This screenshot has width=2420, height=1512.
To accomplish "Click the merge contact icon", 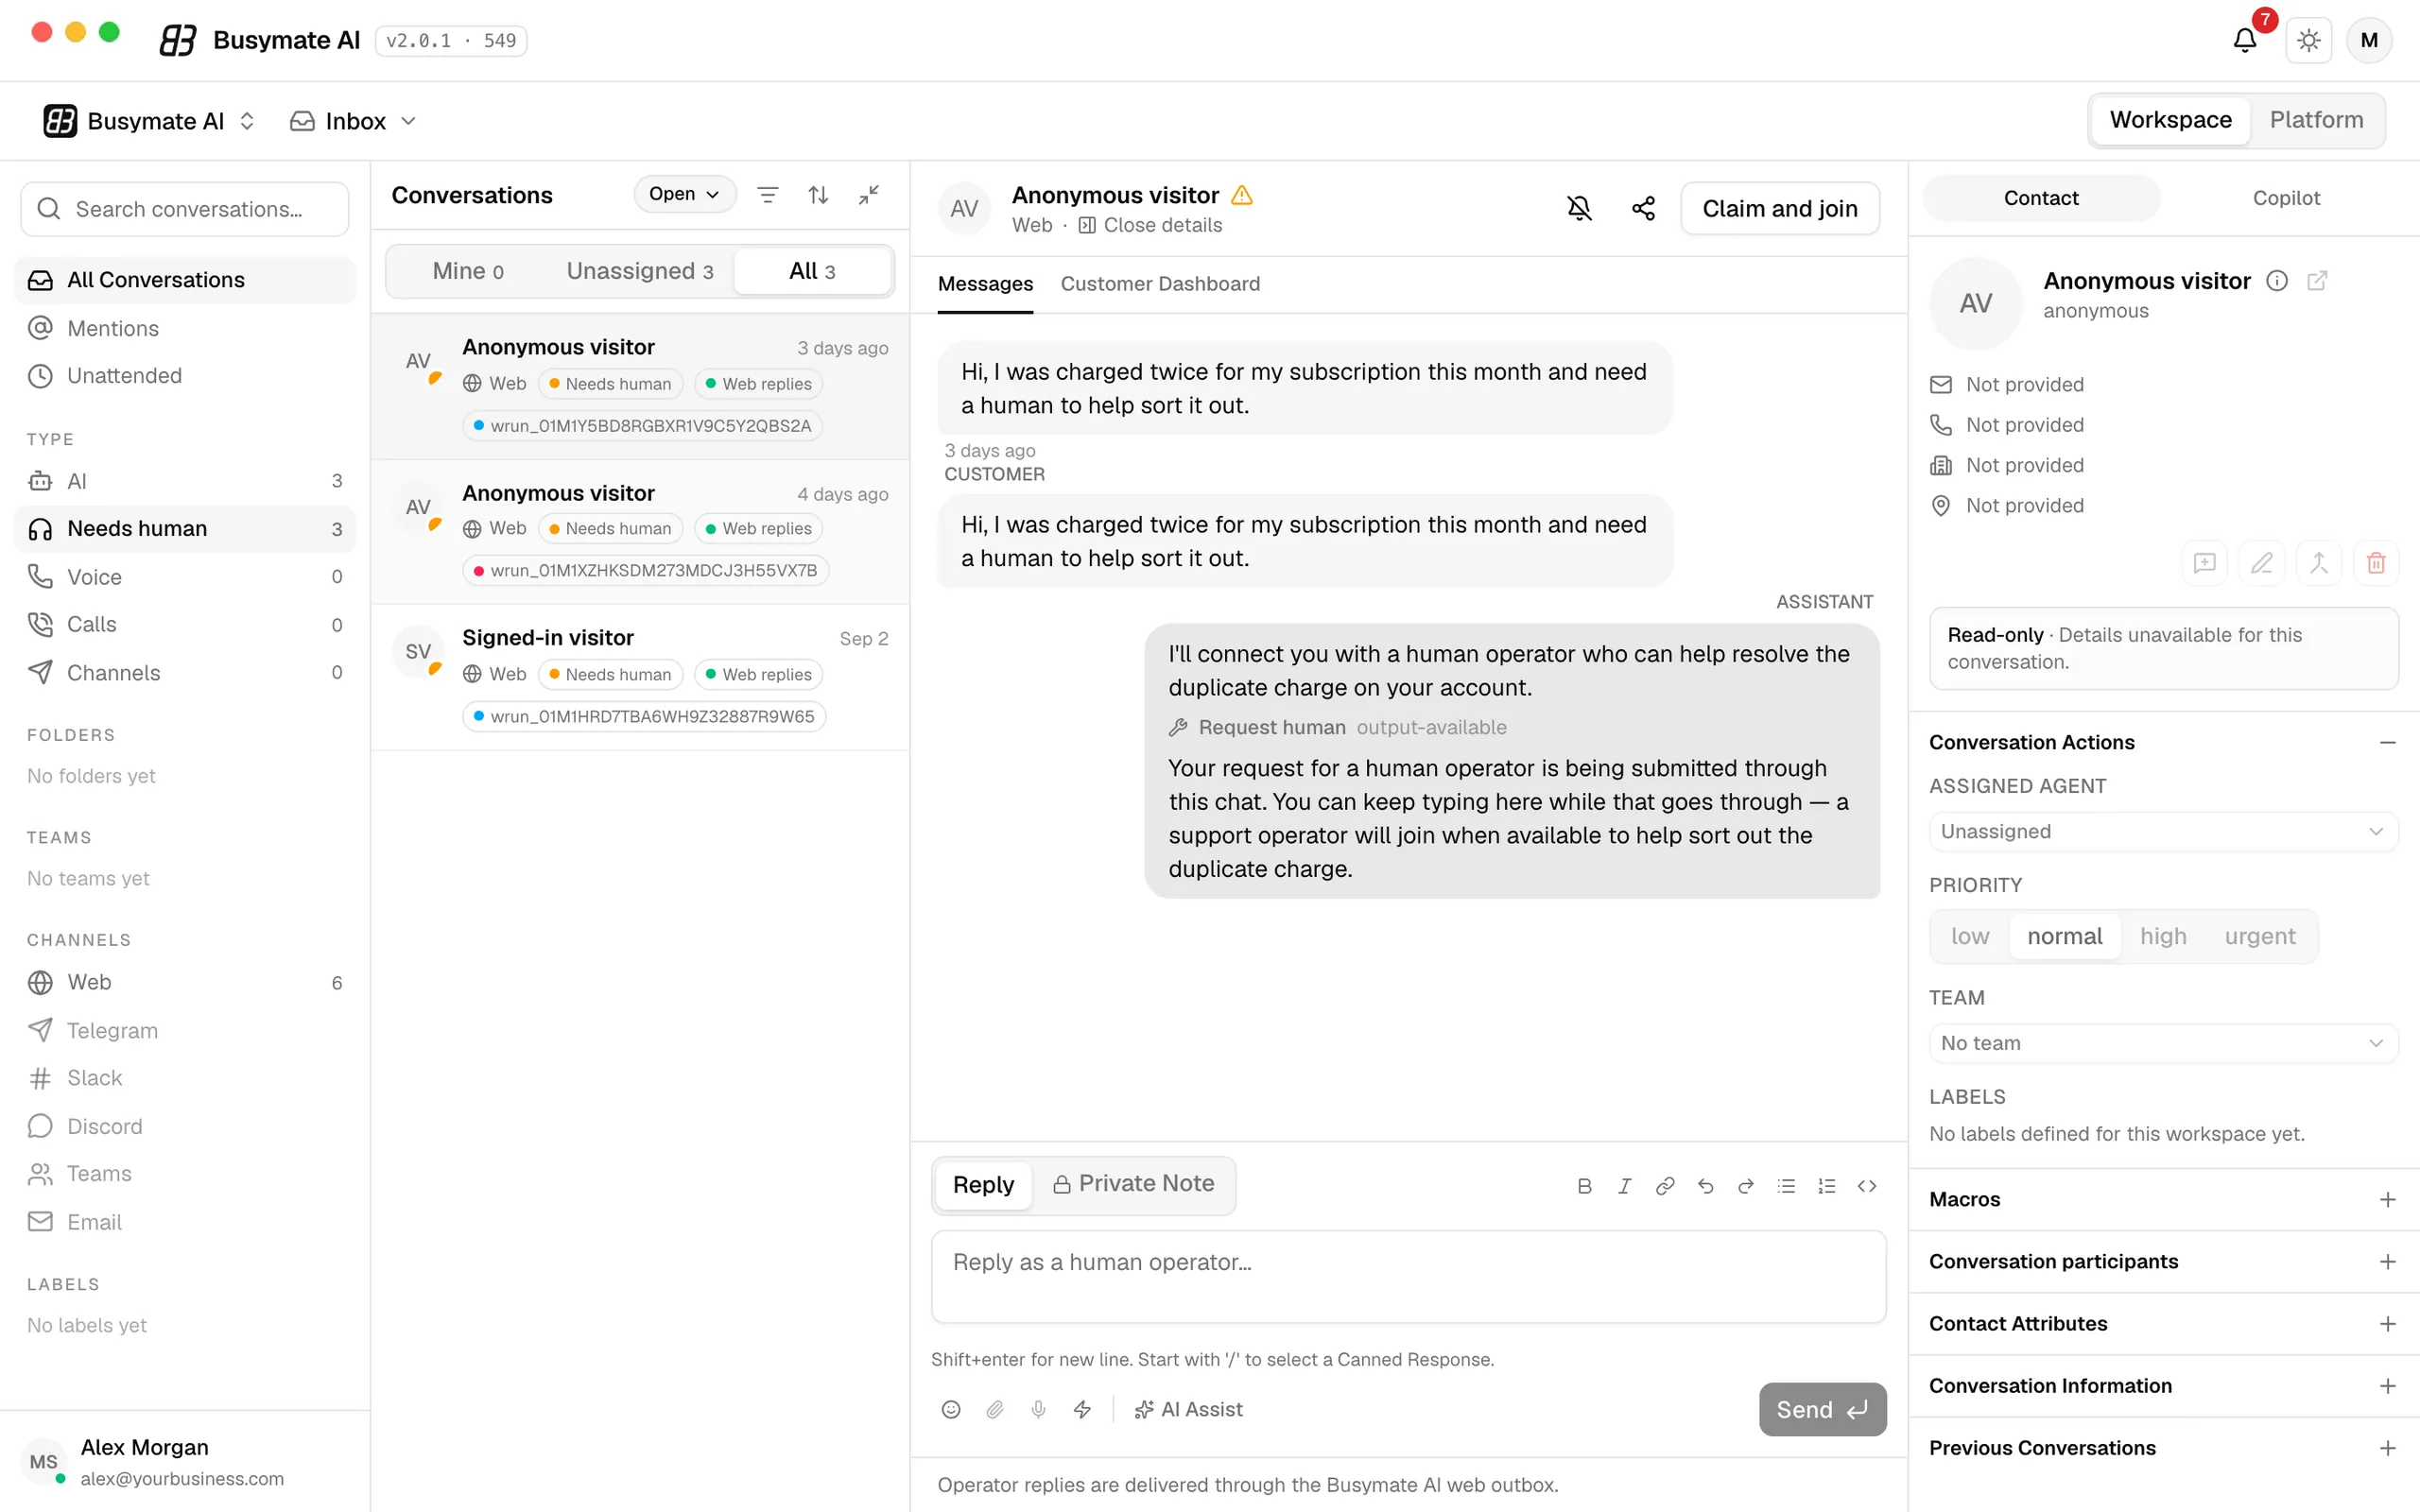I will [2319, 563].
